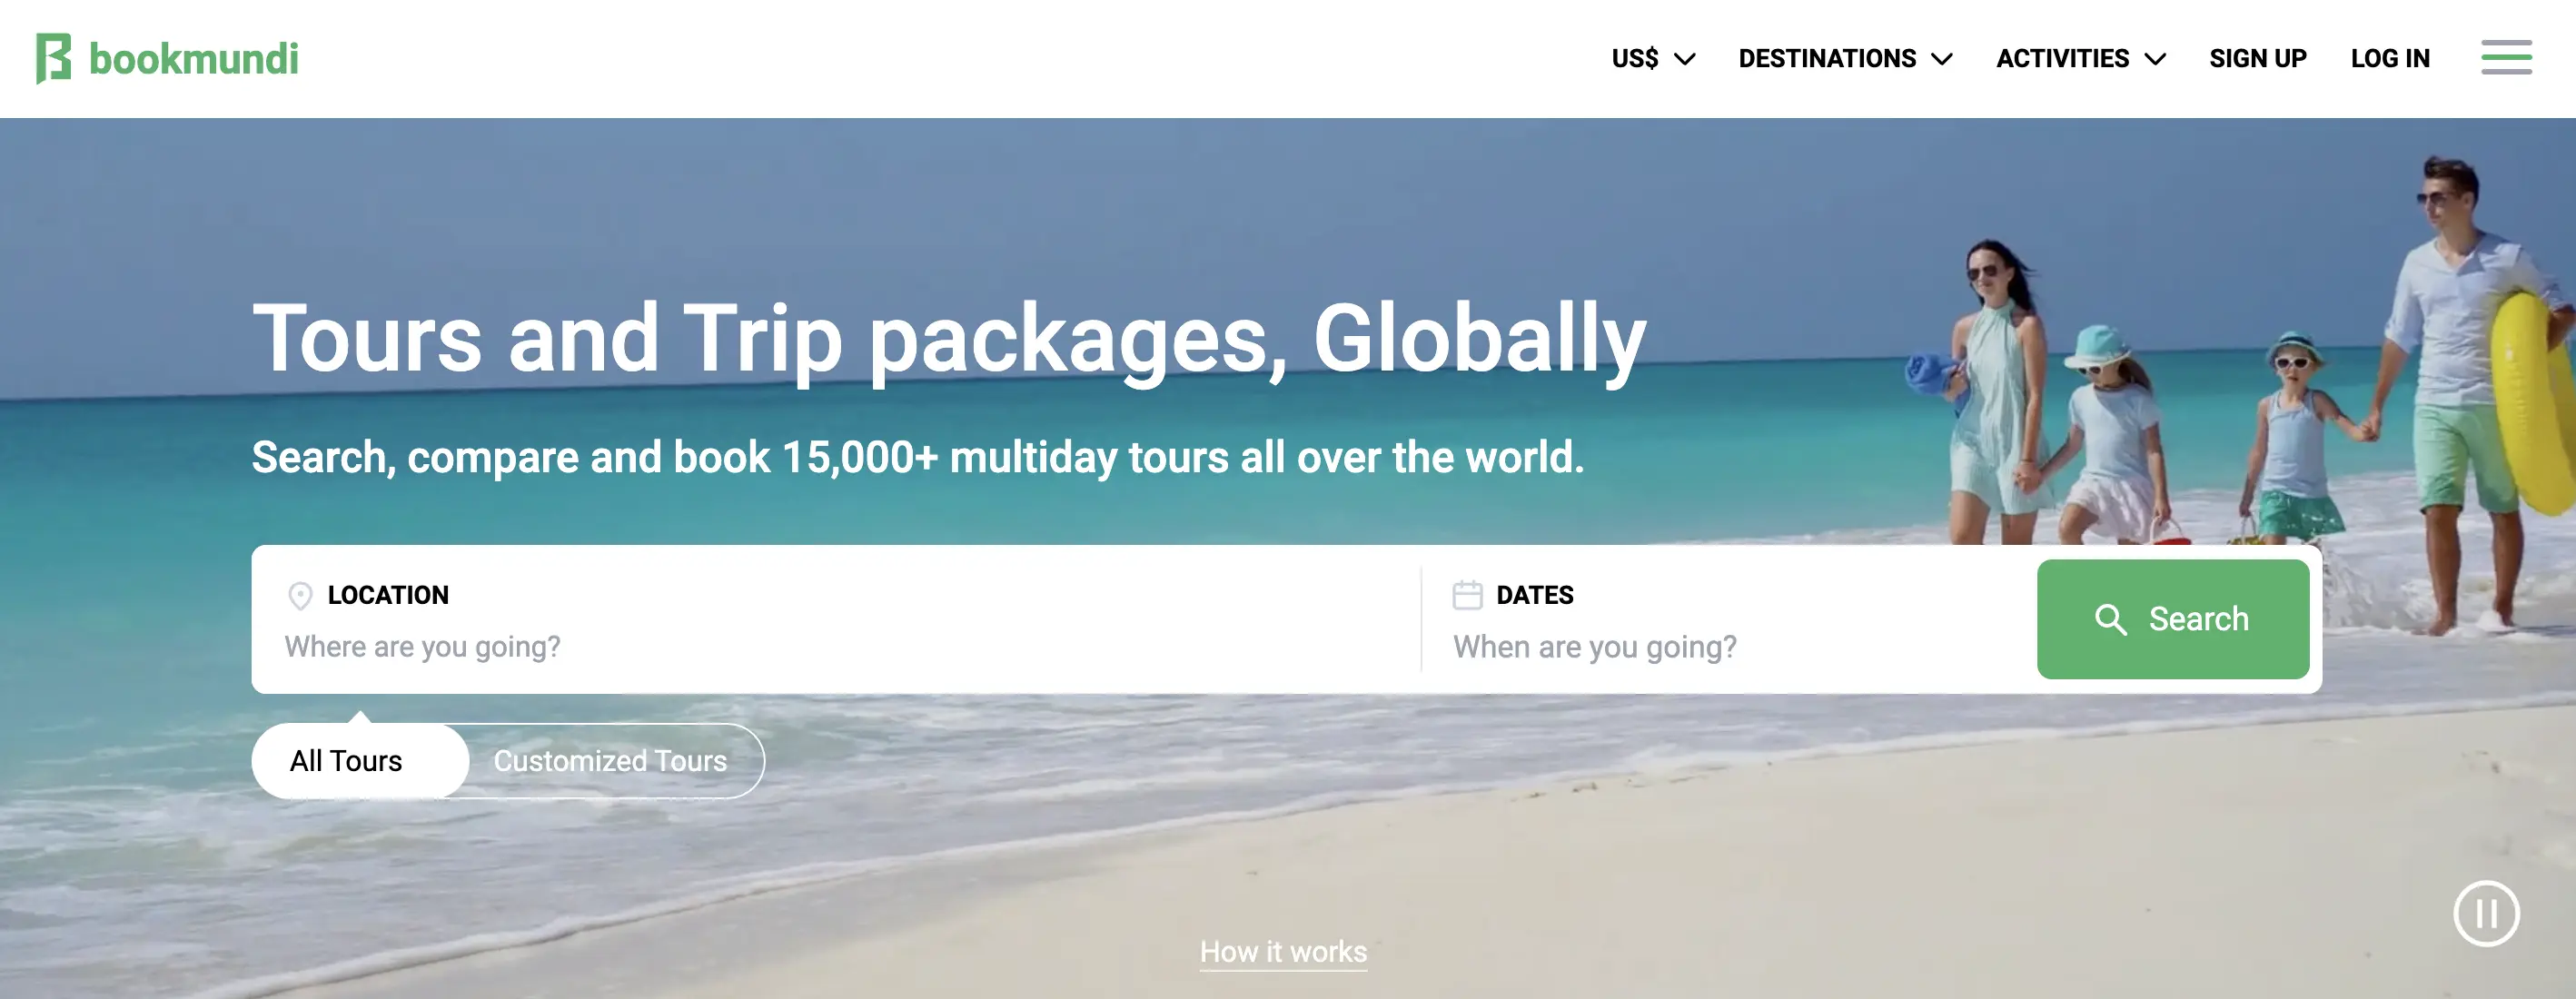Click the calendar icon beside DATES
Screen dimensions: 2576x999
tap(1467, 595)
